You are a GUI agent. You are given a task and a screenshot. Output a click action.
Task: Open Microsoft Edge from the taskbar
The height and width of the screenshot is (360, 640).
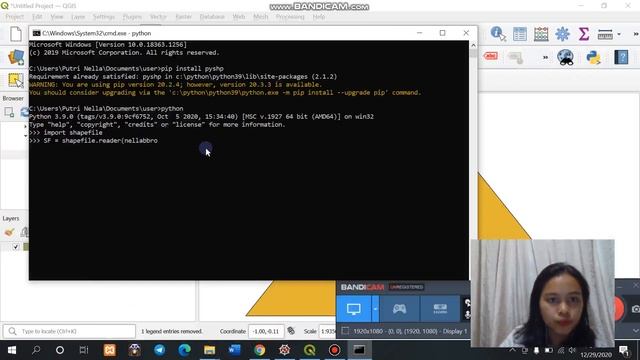[184, 350]
